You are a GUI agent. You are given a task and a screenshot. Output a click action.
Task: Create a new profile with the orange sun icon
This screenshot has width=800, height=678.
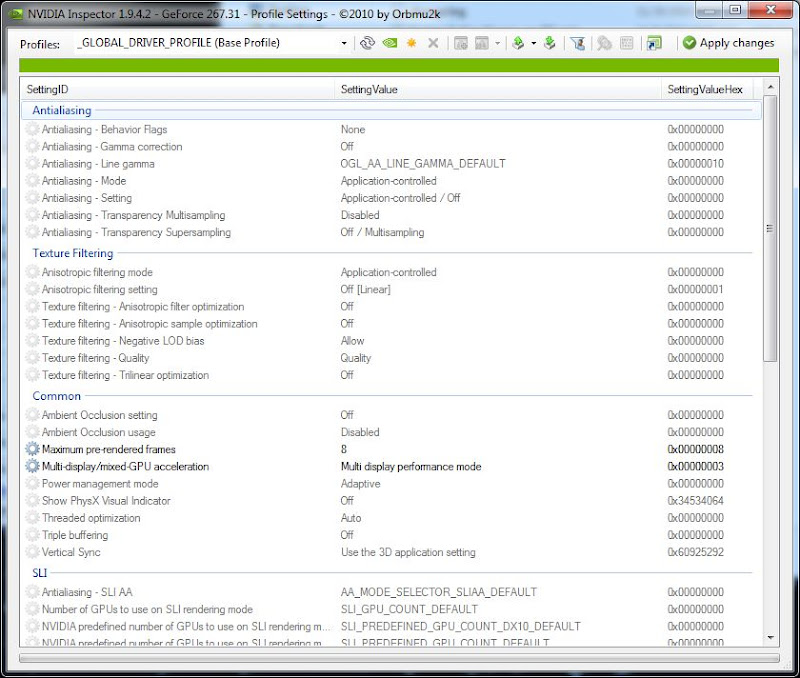click(x=411, y=43)
